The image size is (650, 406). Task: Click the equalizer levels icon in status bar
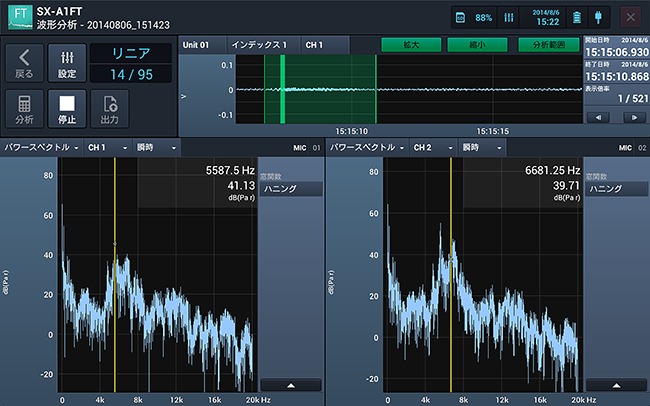tap(508, 17)
